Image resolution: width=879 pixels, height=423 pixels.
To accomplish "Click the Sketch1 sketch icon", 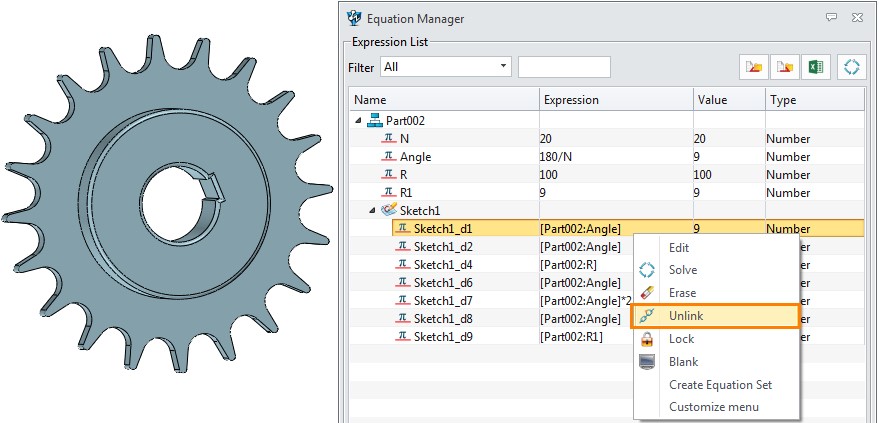I will tap(388, 210).
